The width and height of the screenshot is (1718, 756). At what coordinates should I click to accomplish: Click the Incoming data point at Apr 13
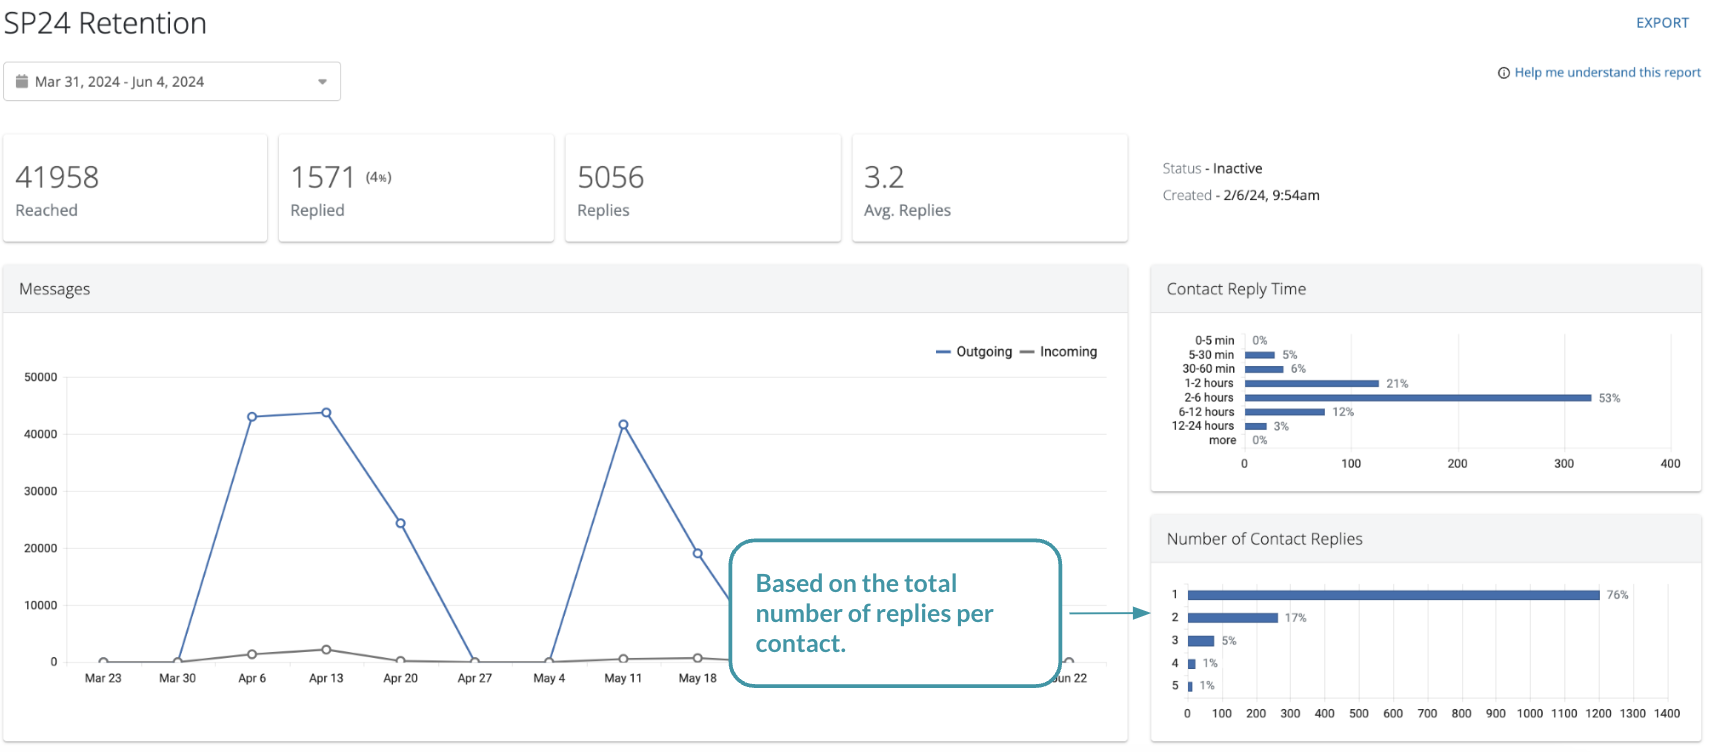(326, 650)
